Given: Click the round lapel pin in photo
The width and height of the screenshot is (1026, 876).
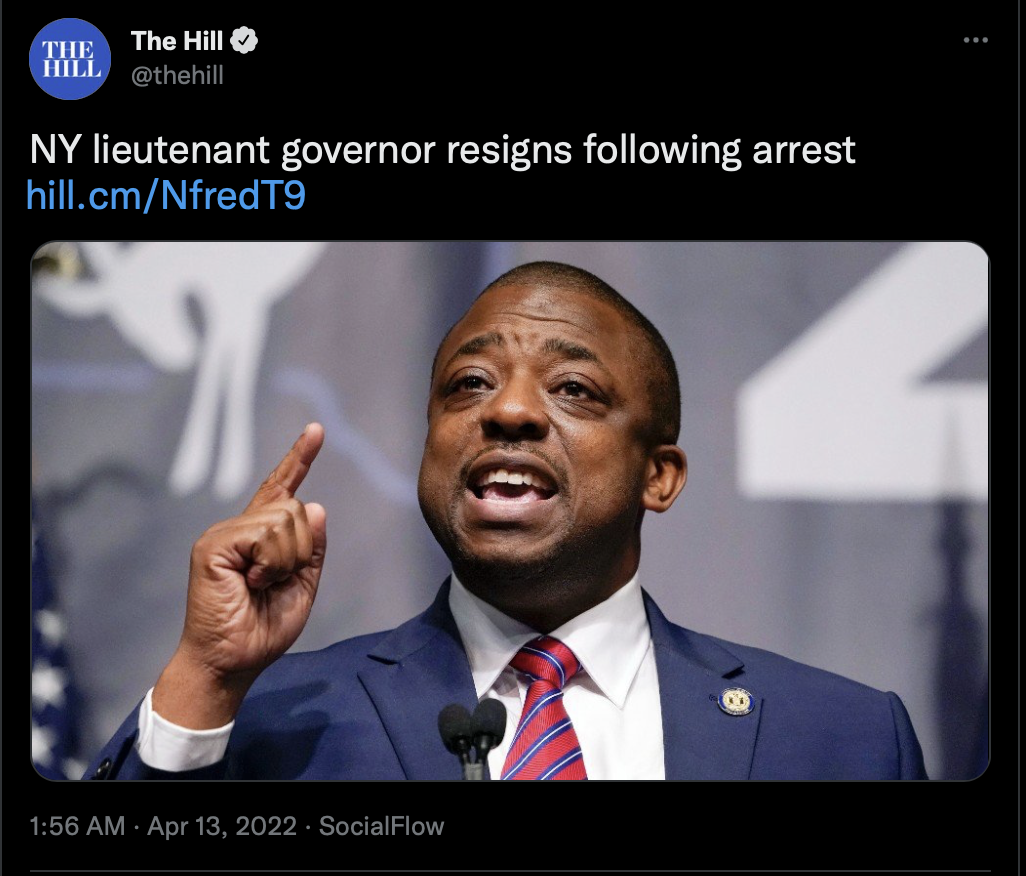Looking at the screenshot, I should click(735, 701).
